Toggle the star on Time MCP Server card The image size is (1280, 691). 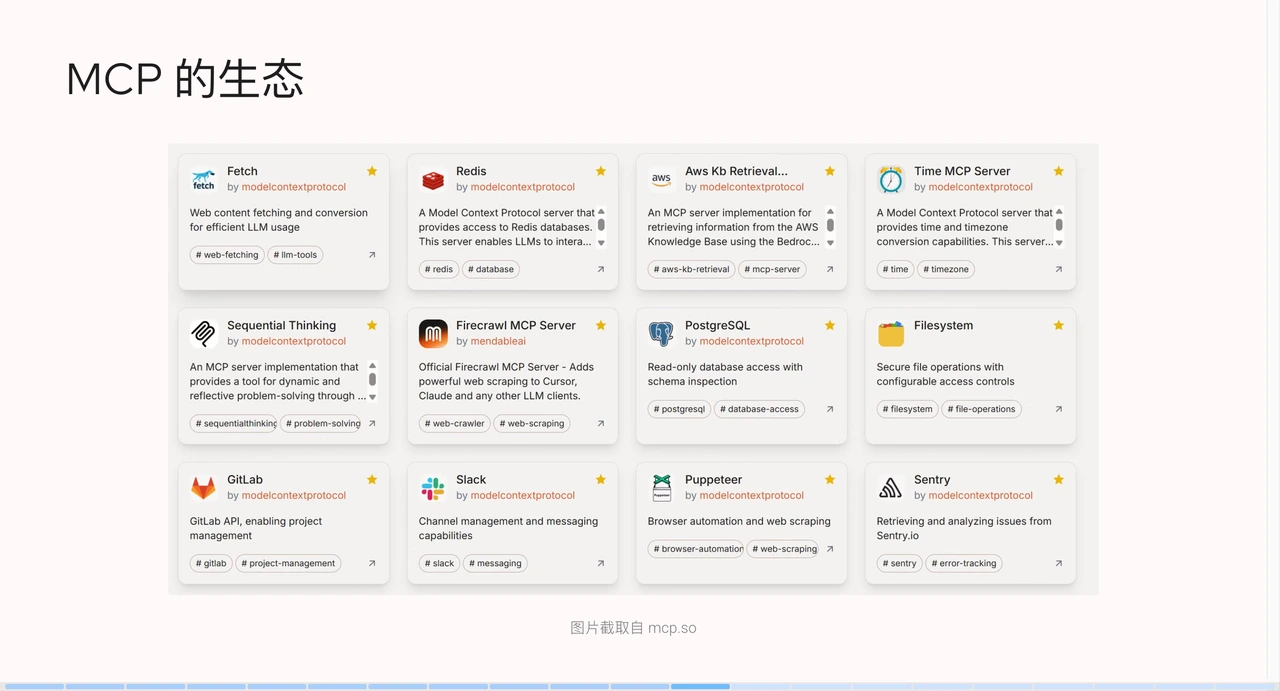point(1059,171)
